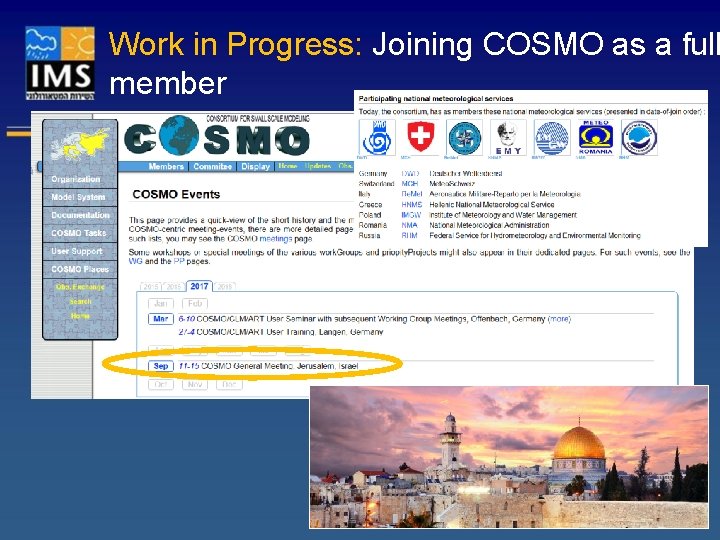Image resolution: width=720 pixels, height=540 pixels.
Task: Click the Jerusalem Dome of the Rock photo
Action: [x=509, y=457]
